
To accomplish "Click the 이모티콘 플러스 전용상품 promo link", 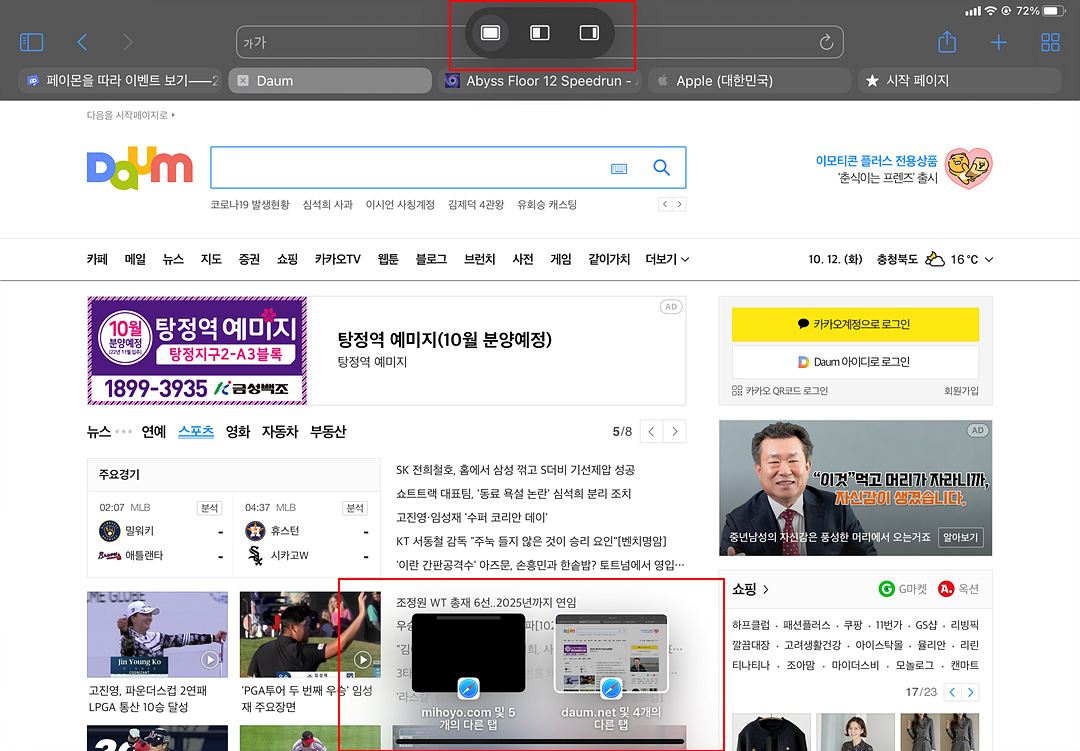I will (x=876, y=161).
